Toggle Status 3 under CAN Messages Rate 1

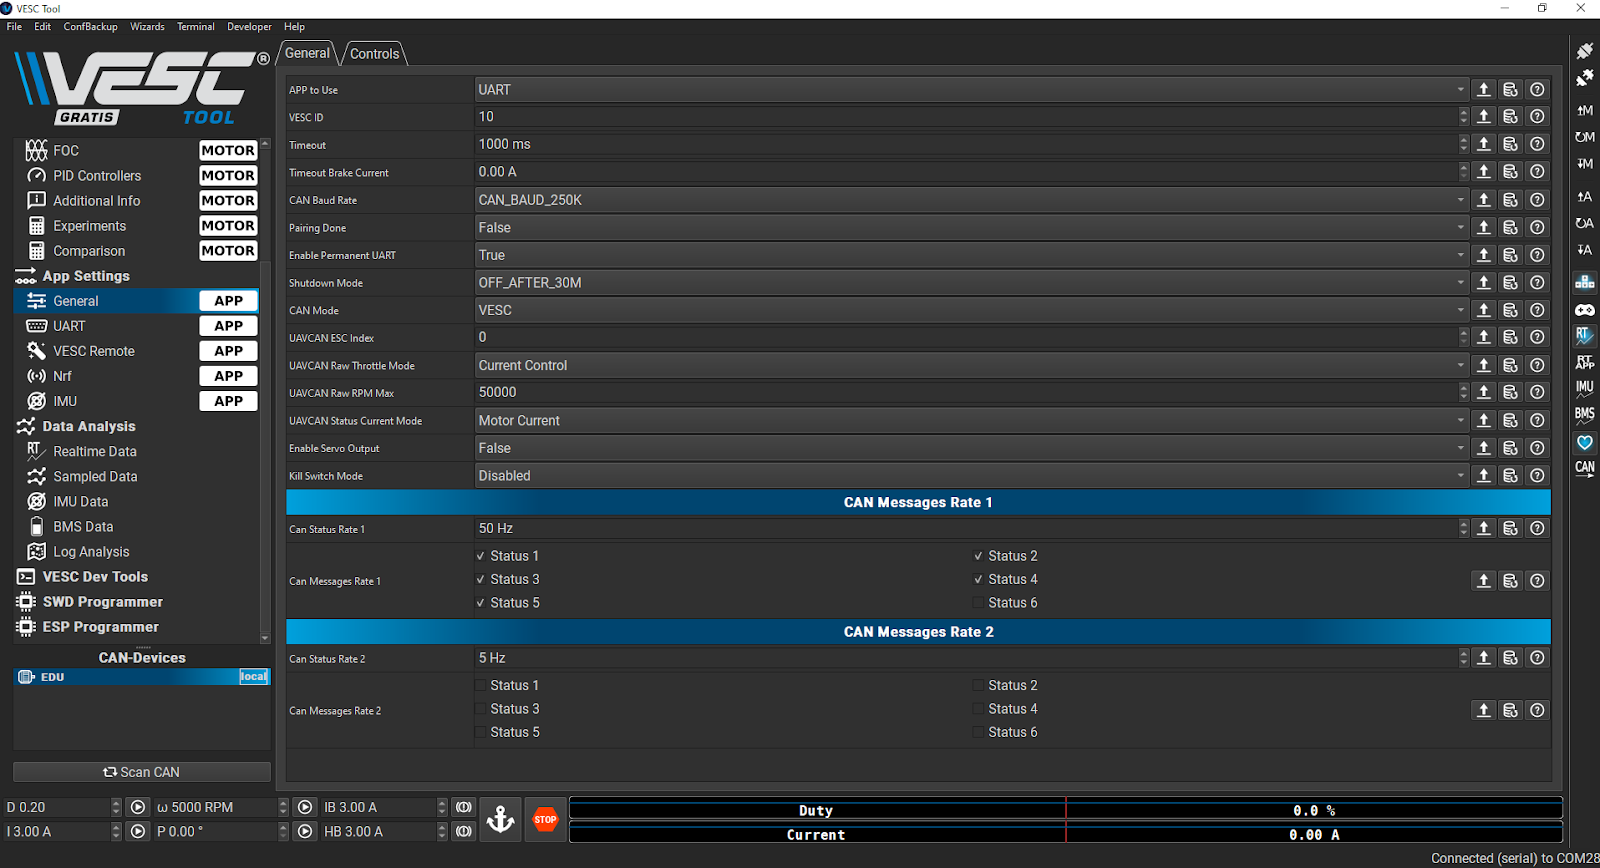(x=508, y=579)
